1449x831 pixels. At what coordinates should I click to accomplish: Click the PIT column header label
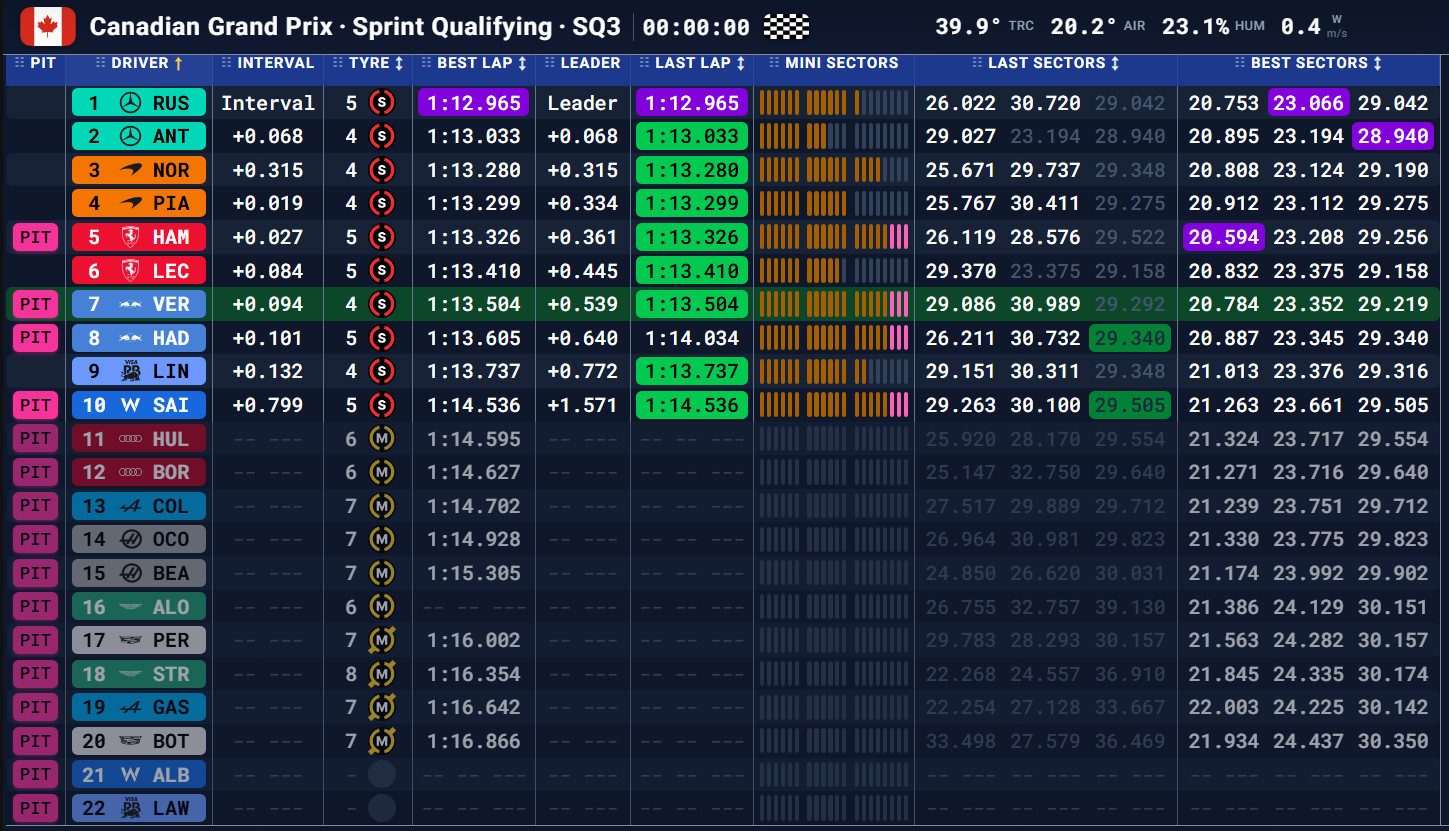(43, 63)
